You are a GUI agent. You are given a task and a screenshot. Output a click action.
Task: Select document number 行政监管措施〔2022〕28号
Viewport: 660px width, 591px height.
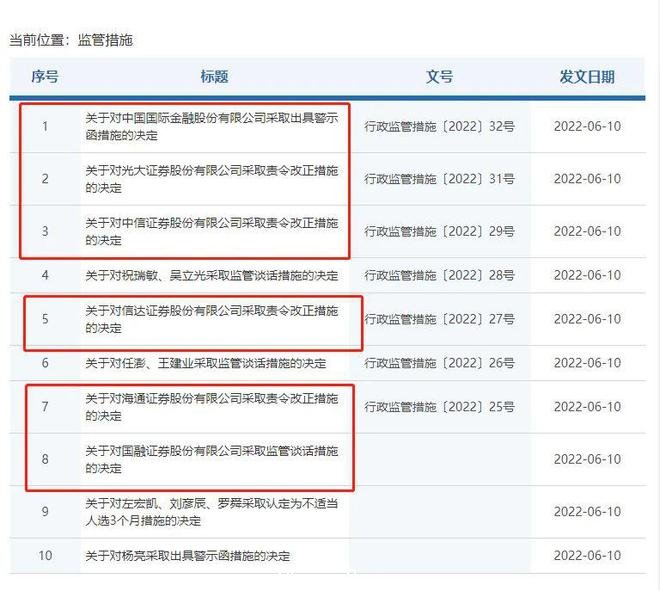(x=439, y=276)
